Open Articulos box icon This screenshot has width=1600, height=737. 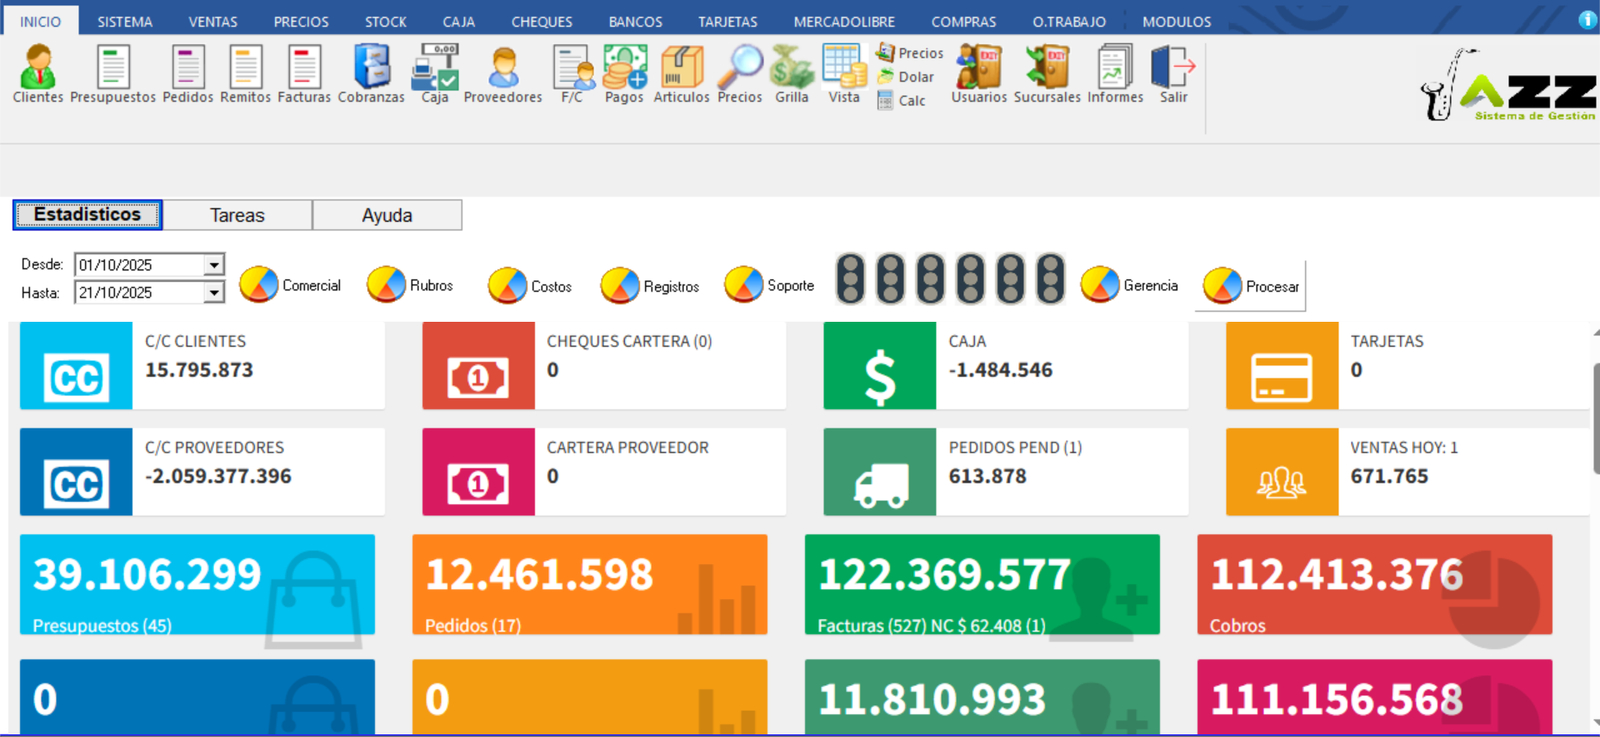(681, 73)
